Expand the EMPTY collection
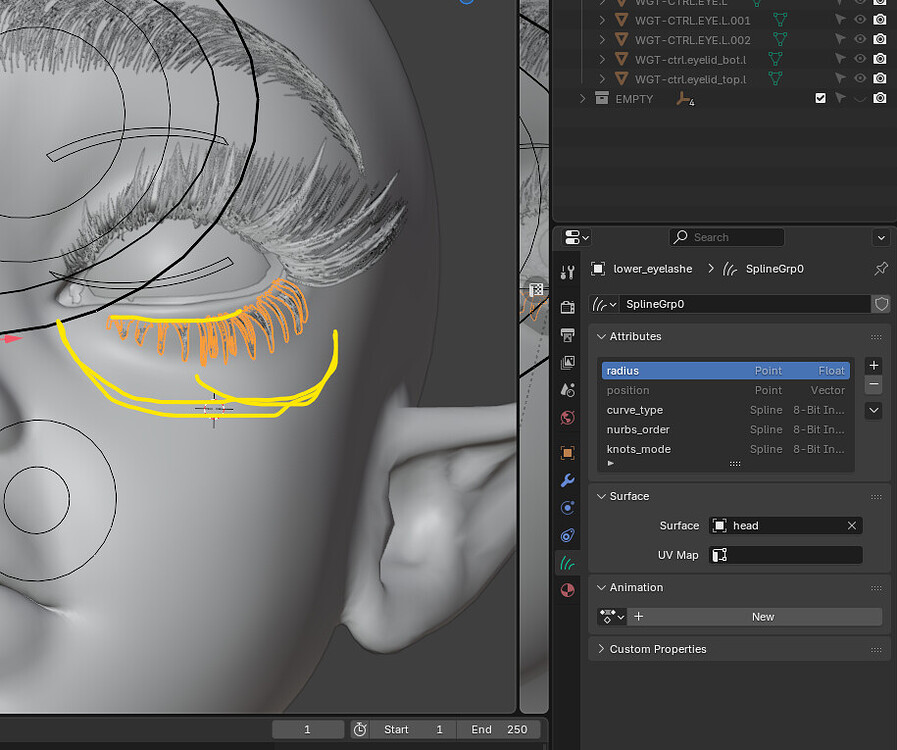Screen dimensions: 897x750 (582, 98)
